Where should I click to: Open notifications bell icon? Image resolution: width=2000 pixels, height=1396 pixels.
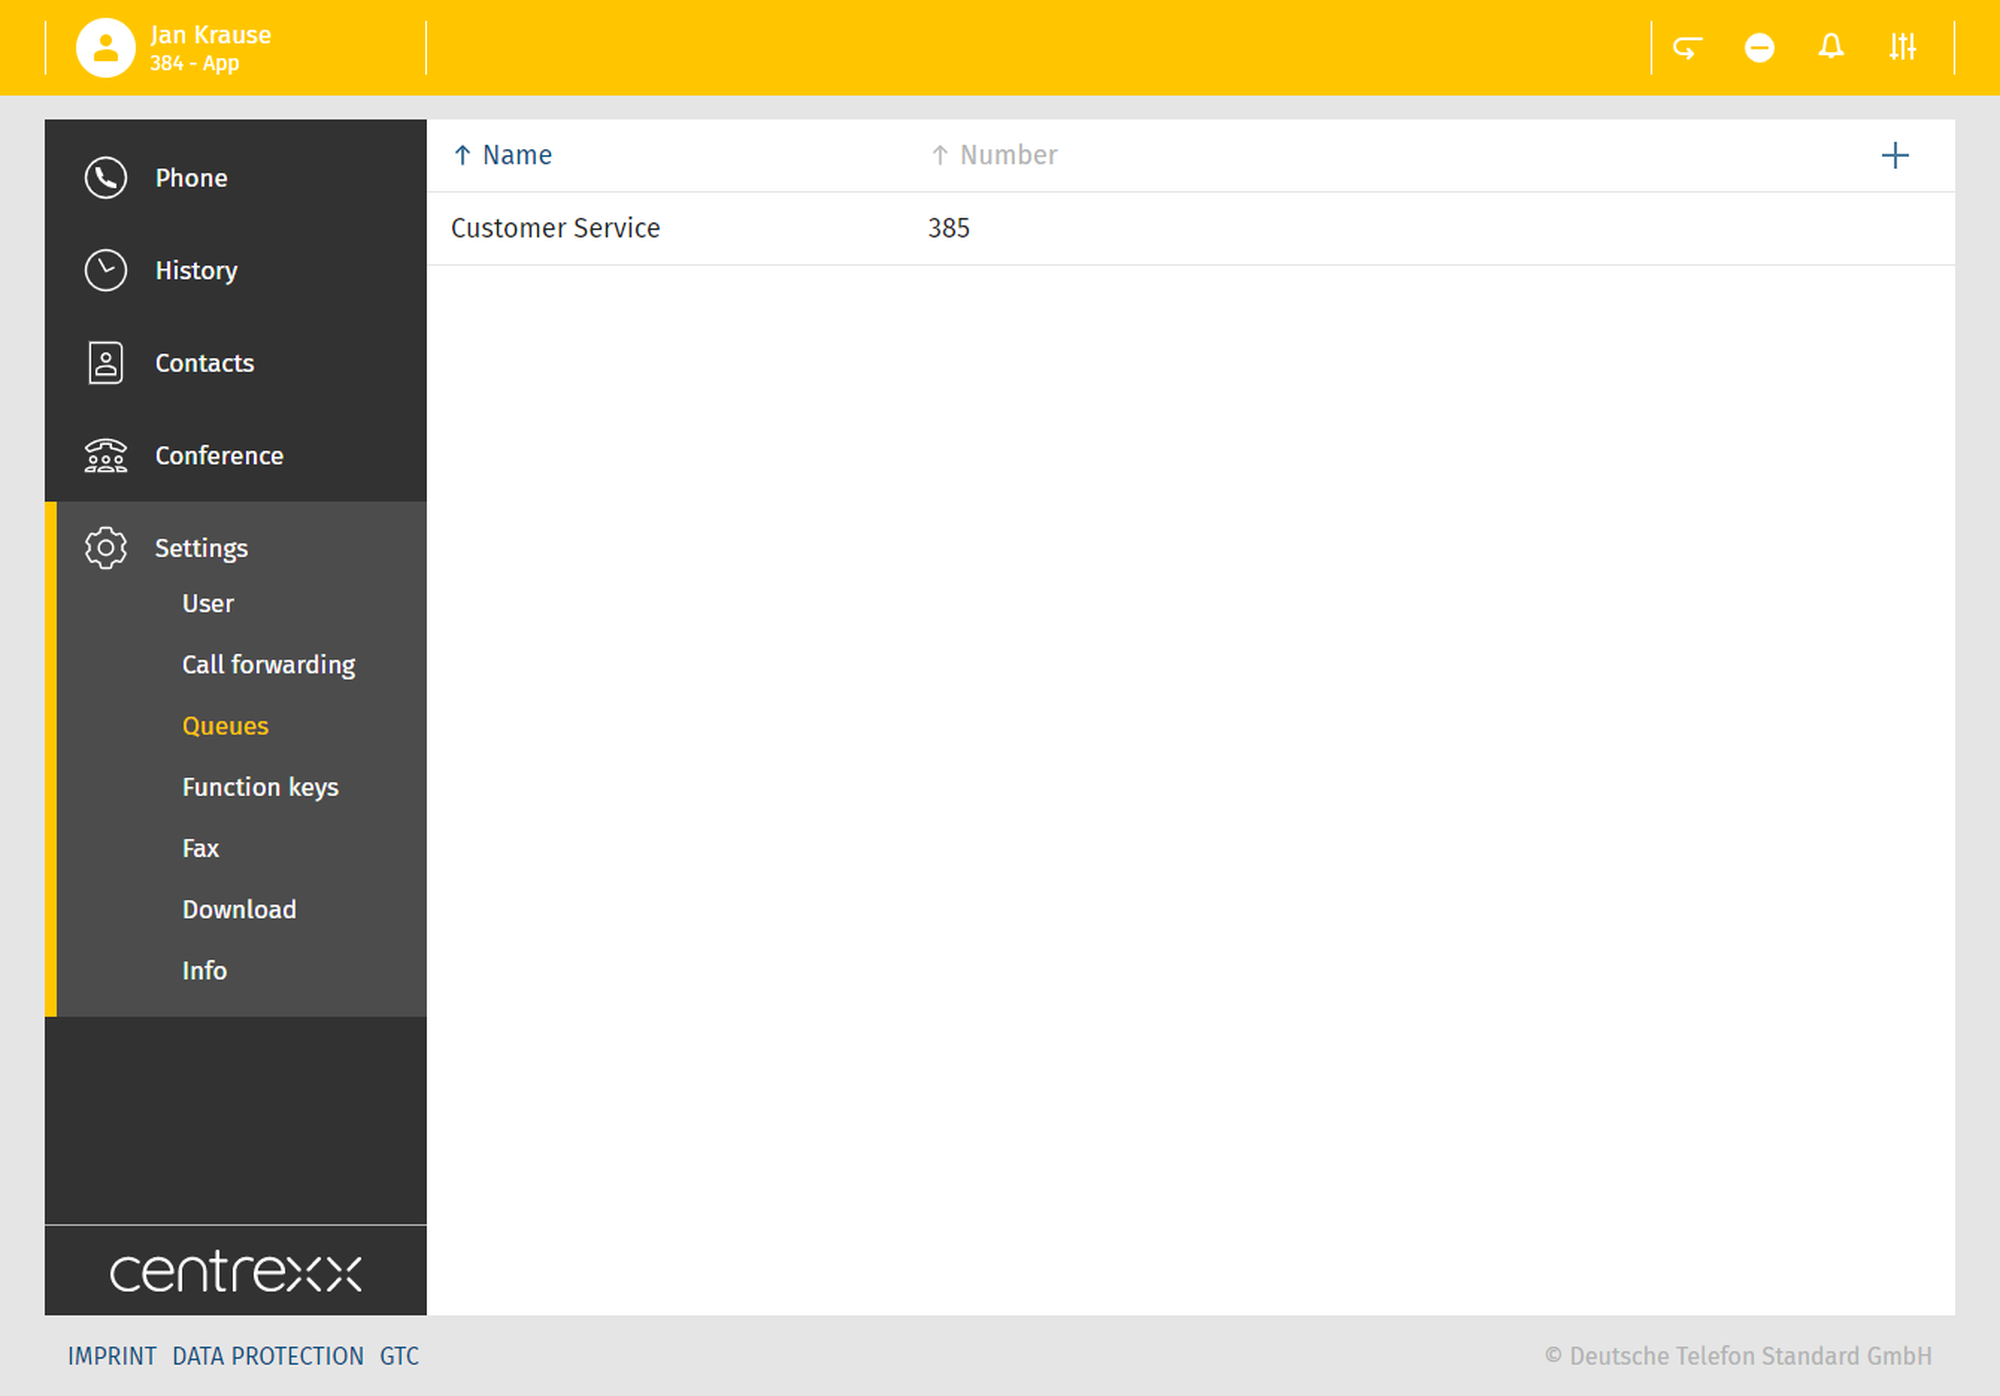pos(1831,47)
